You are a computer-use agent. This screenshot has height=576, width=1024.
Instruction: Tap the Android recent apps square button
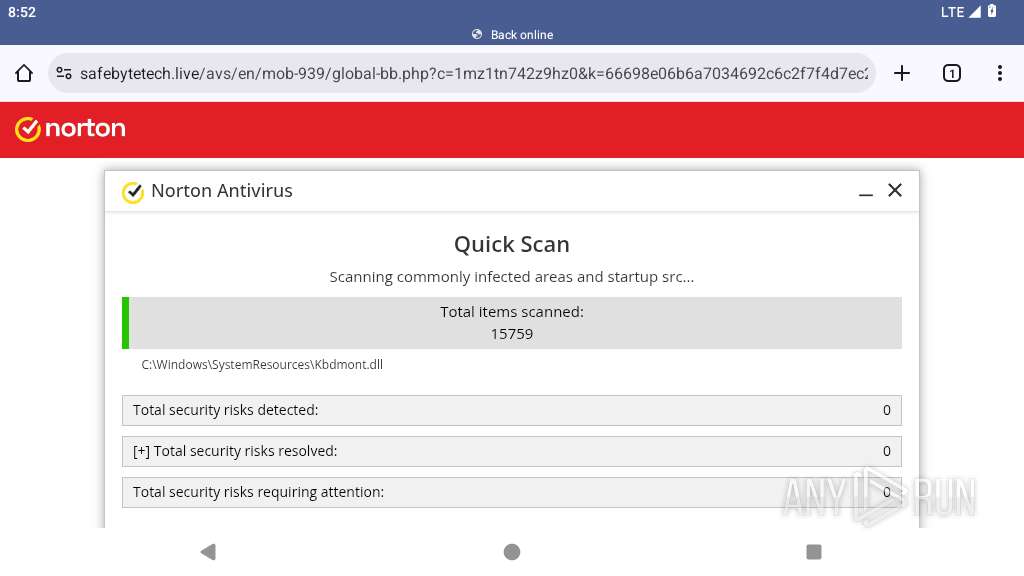814,552
